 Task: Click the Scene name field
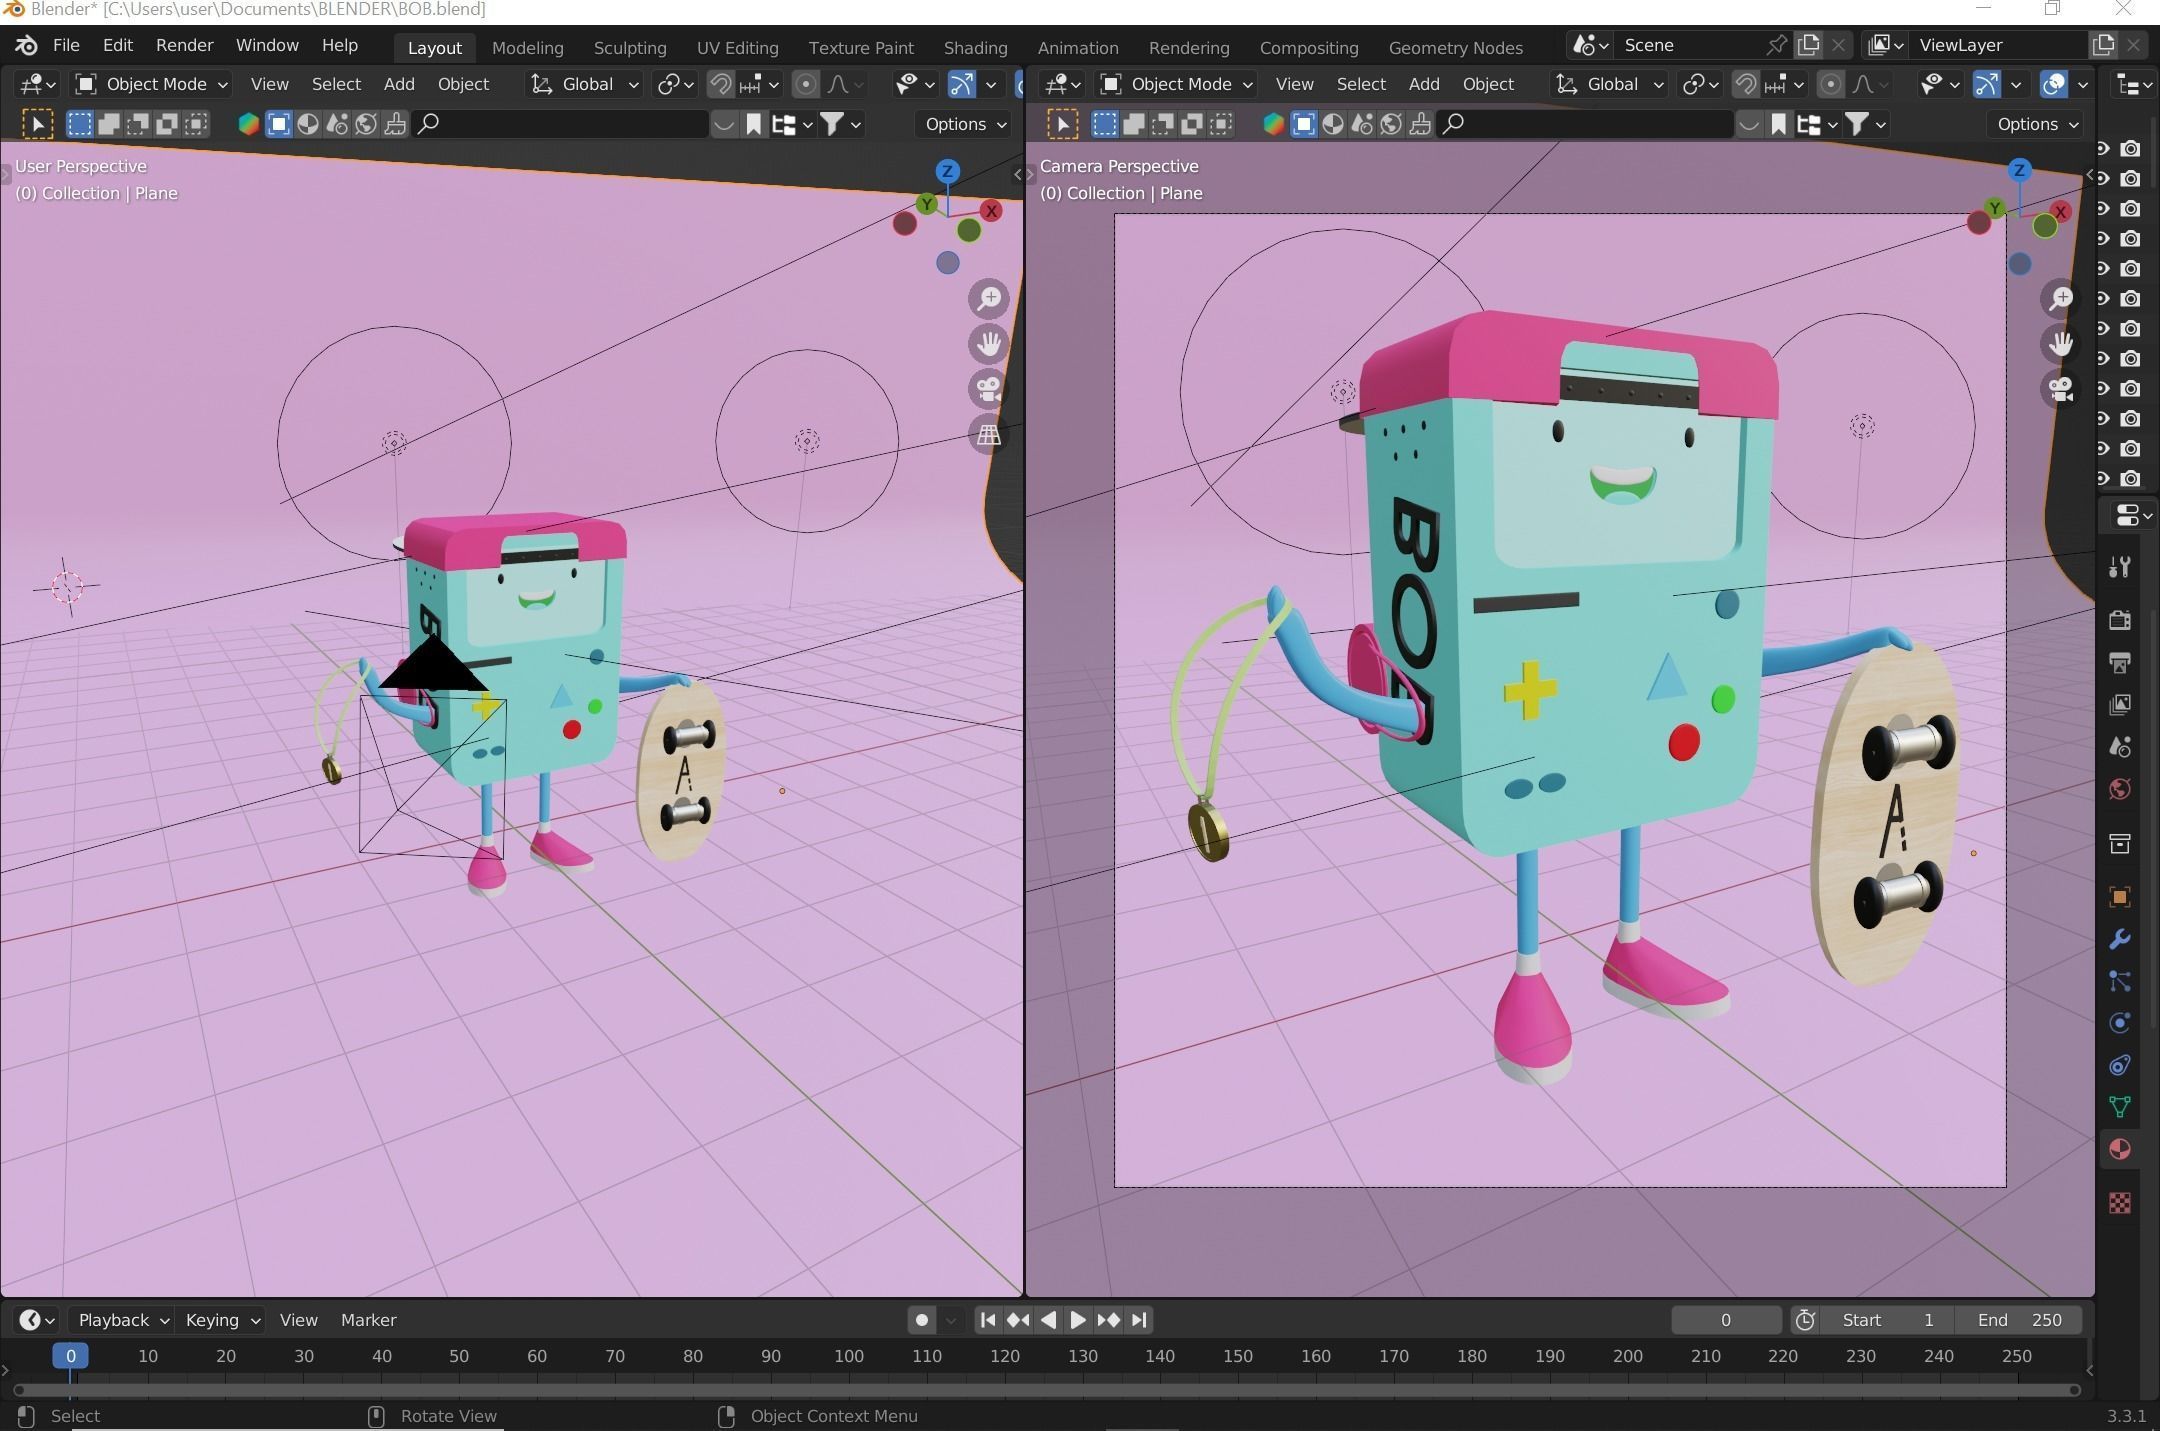click(x=1690, y=45)
